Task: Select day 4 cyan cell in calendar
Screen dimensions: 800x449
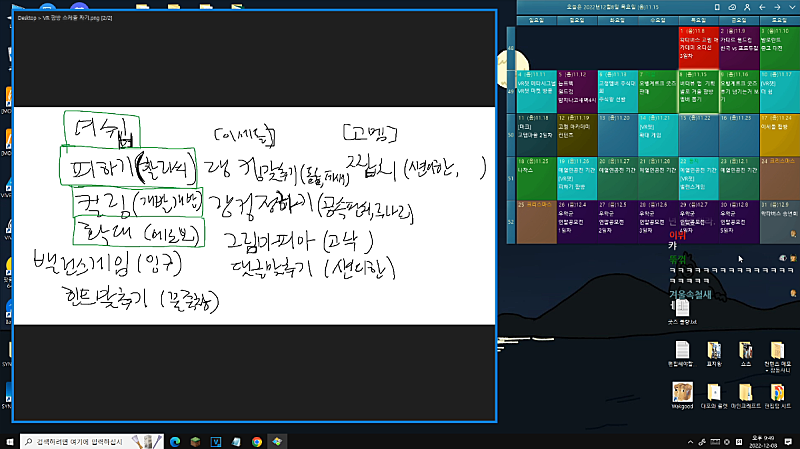Action: tap(536, 91)
